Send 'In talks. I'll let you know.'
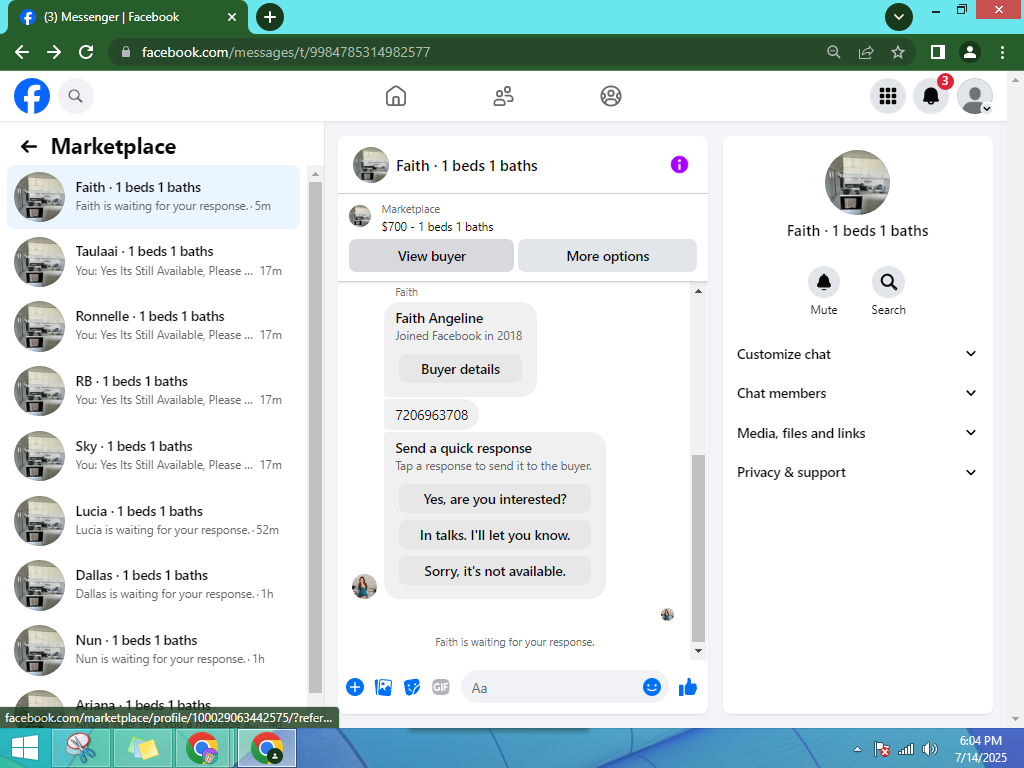Screen dimensions: 1024x768 pos(495,535)
